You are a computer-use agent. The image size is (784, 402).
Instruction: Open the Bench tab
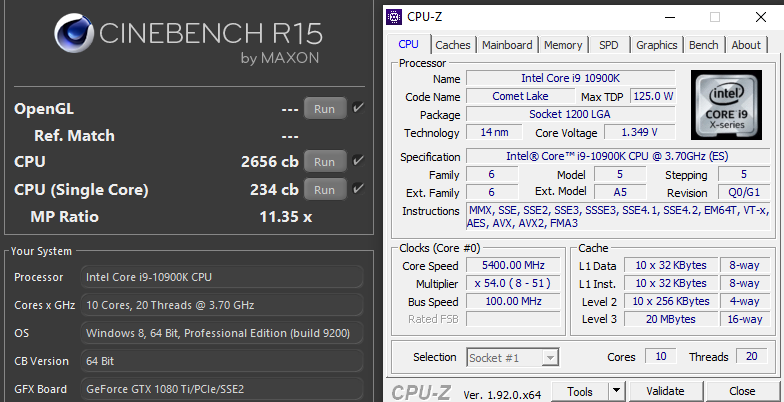point(704,45)
